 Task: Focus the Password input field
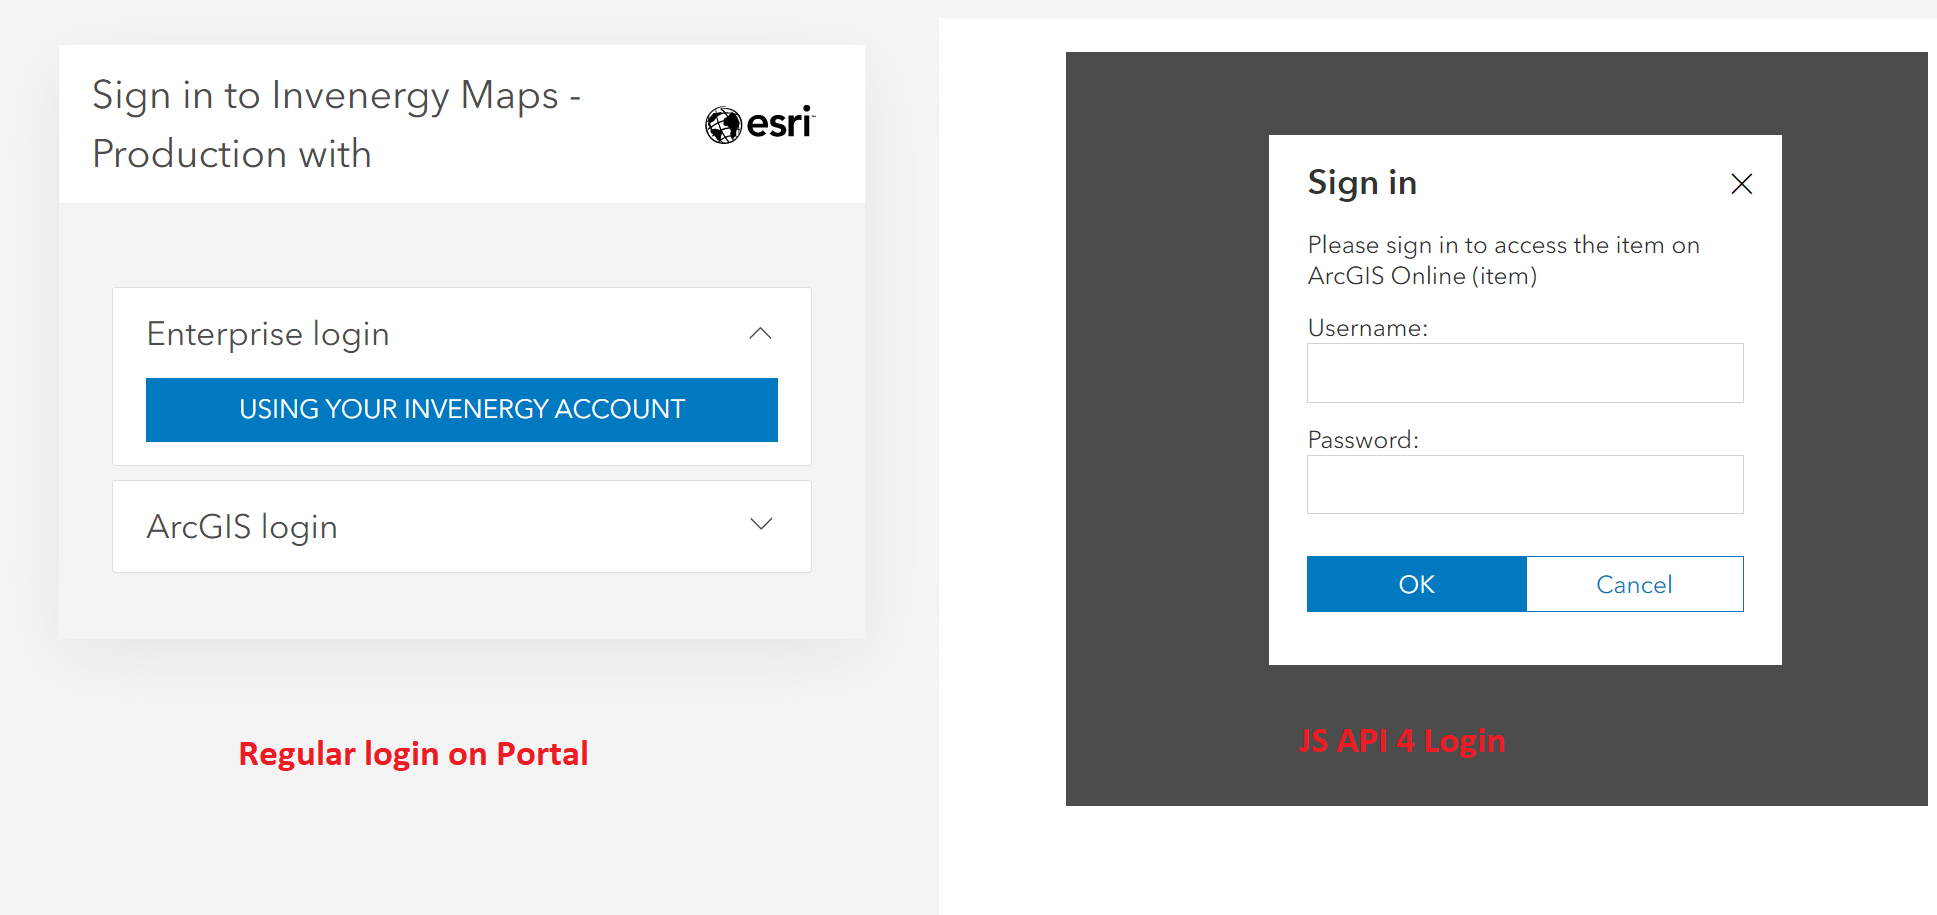(x=1524, y=485)
